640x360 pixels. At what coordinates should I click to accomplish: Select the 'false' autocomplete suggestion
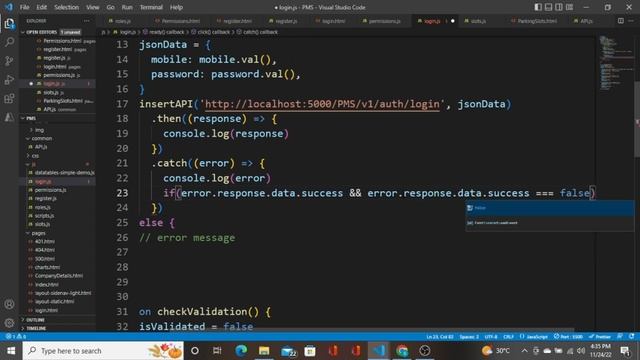pyautogui.click(x=550, y=208)
